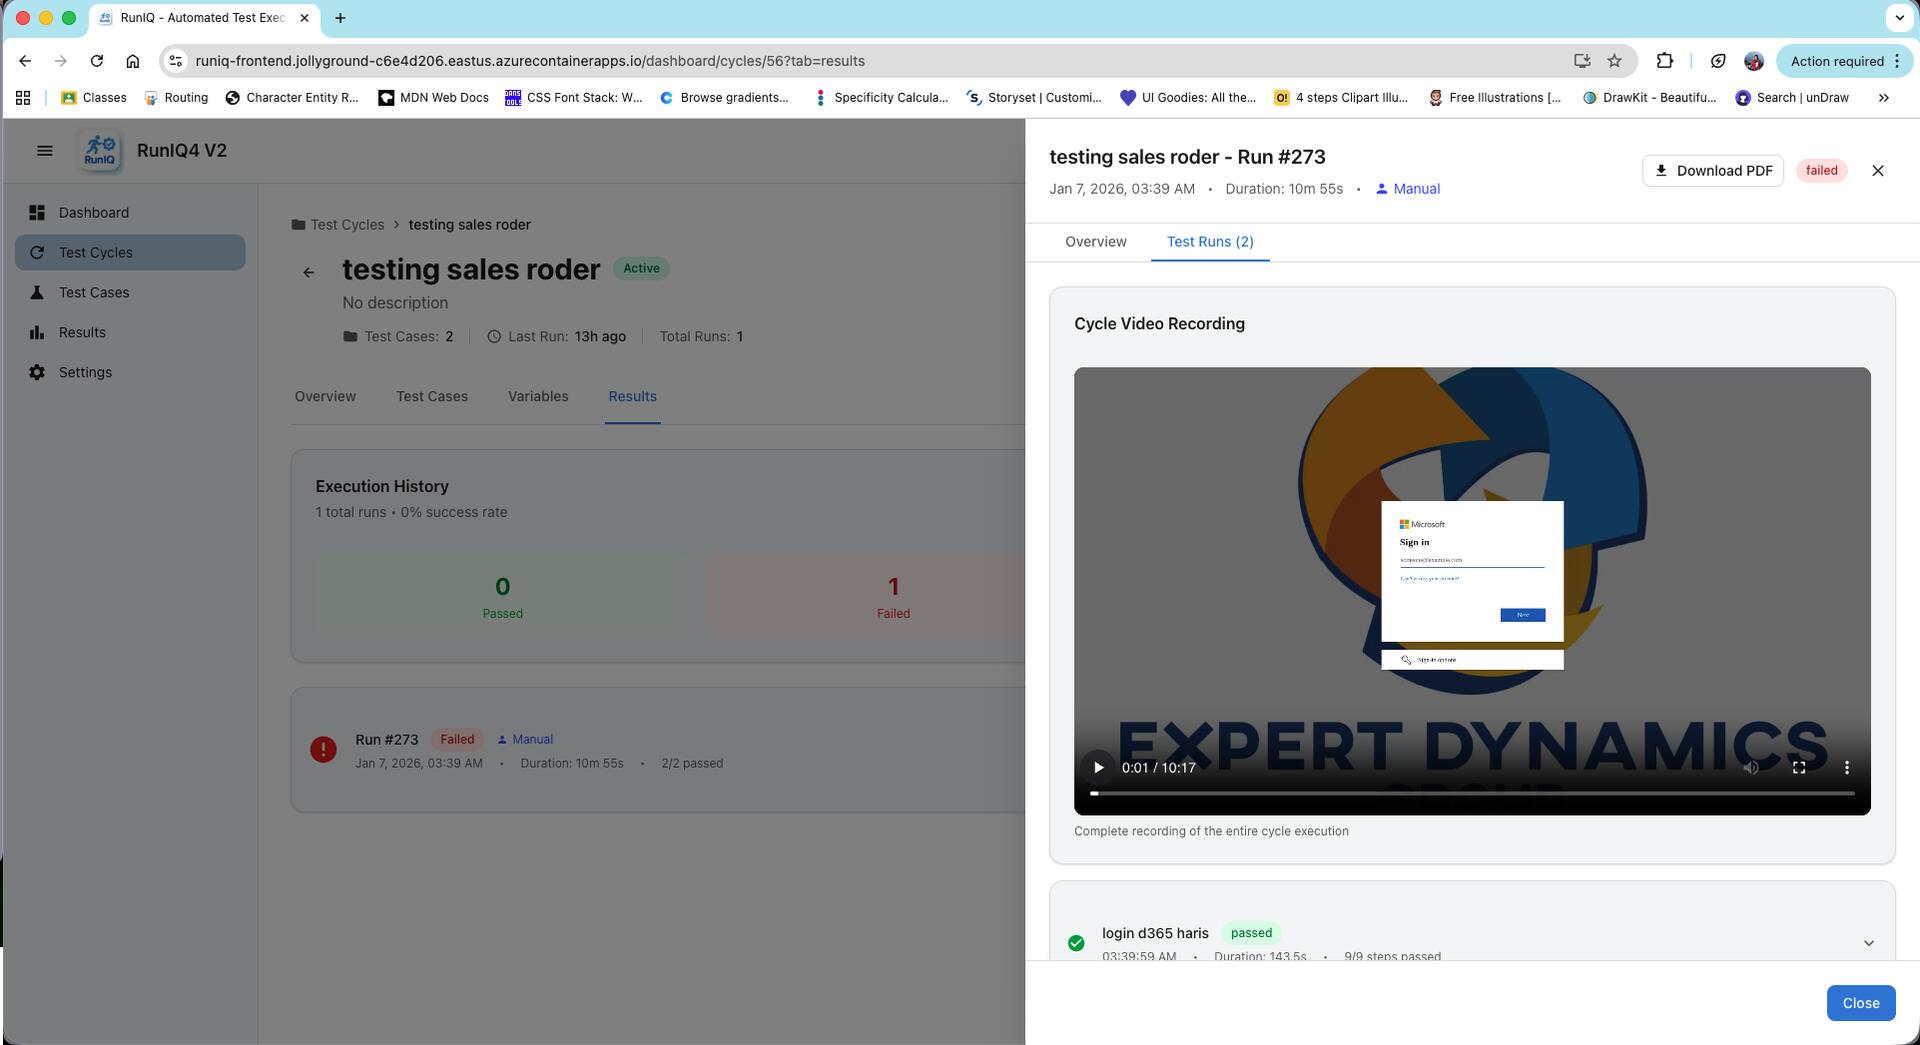Screen dimensions: 1920x1045
Task: Switch to the cycle Test Cases tab
Action: (432, 397)
